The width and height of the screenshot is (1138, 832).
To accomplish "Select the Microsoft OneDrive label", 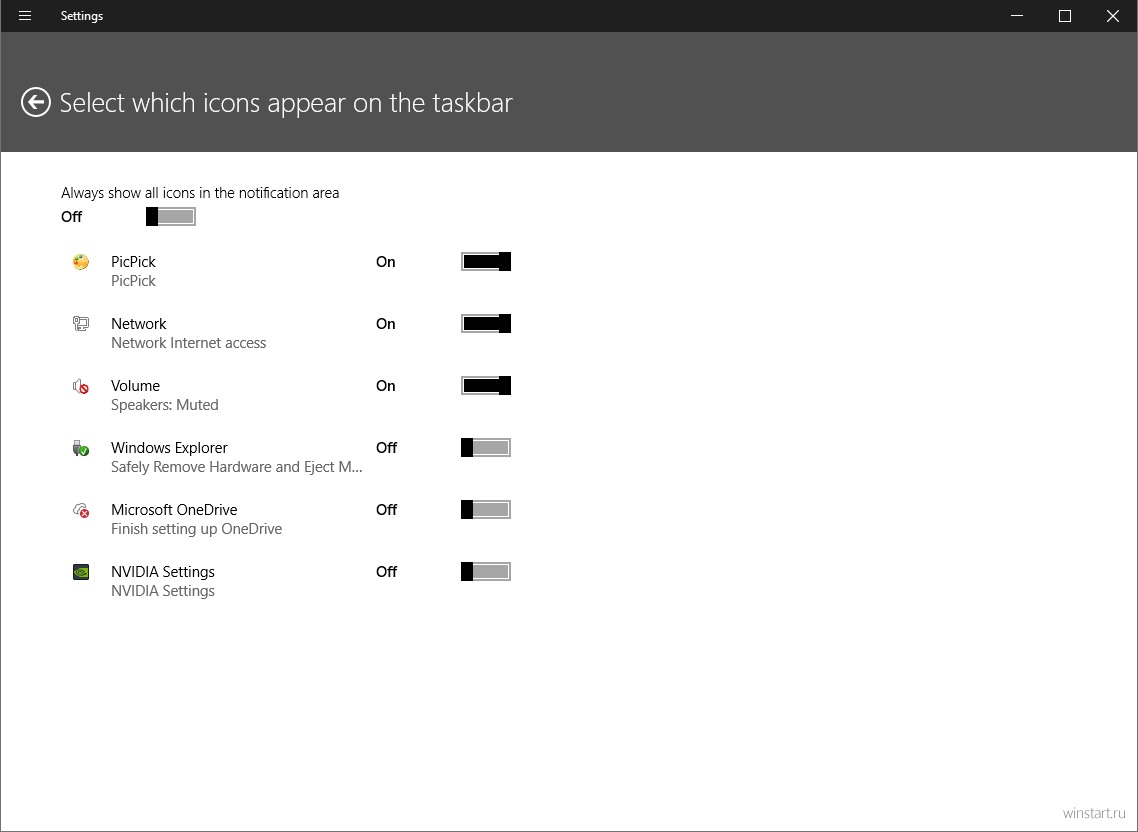I will [174, 510].
